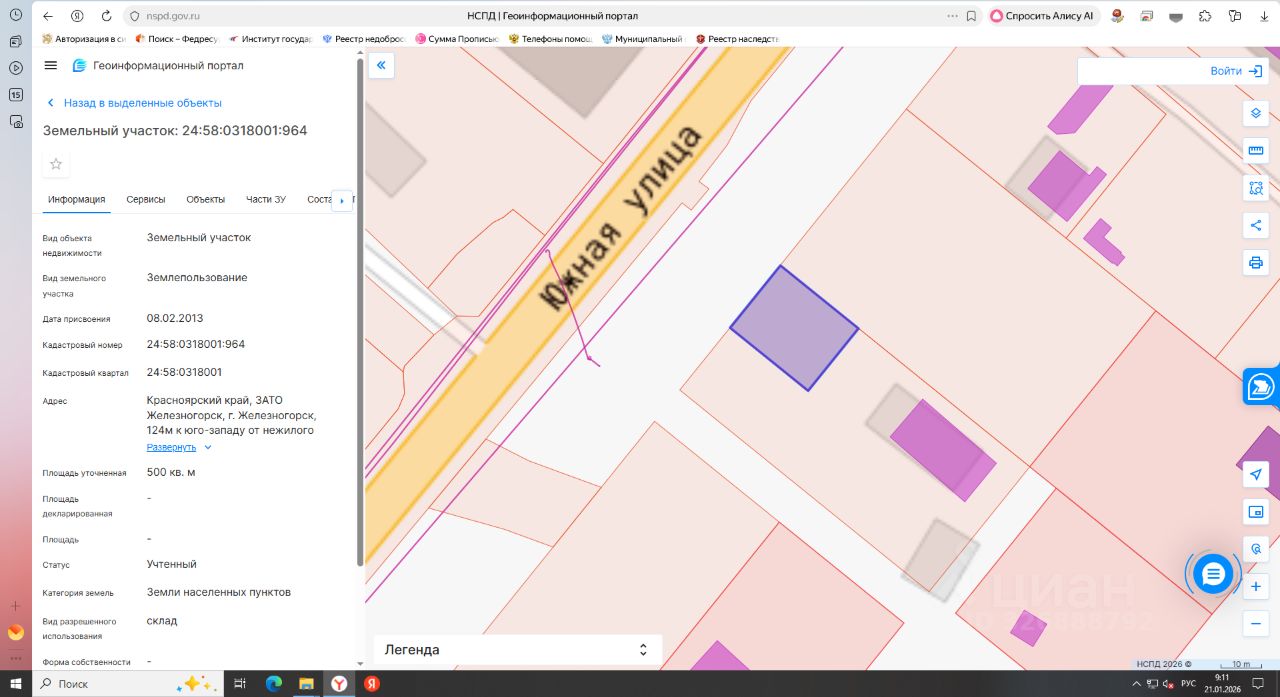Activate the search-by-area selection tool
This screenshot has width=1280, height=697.
1256,188
